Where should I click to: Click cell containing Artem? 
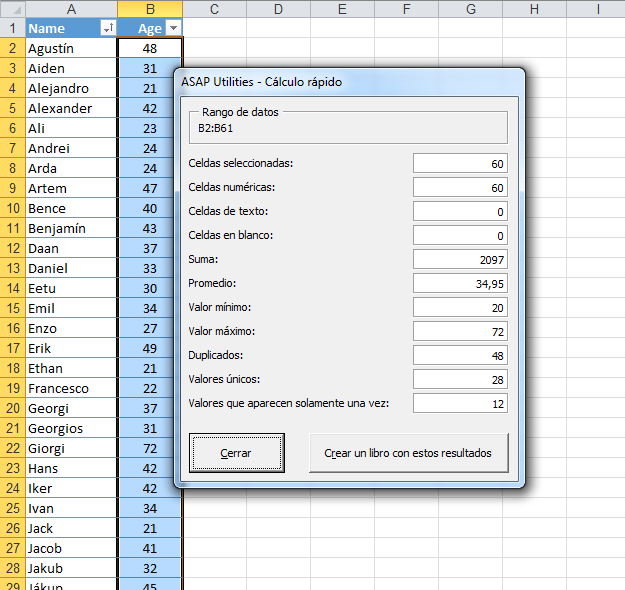(x=71, y=188)
